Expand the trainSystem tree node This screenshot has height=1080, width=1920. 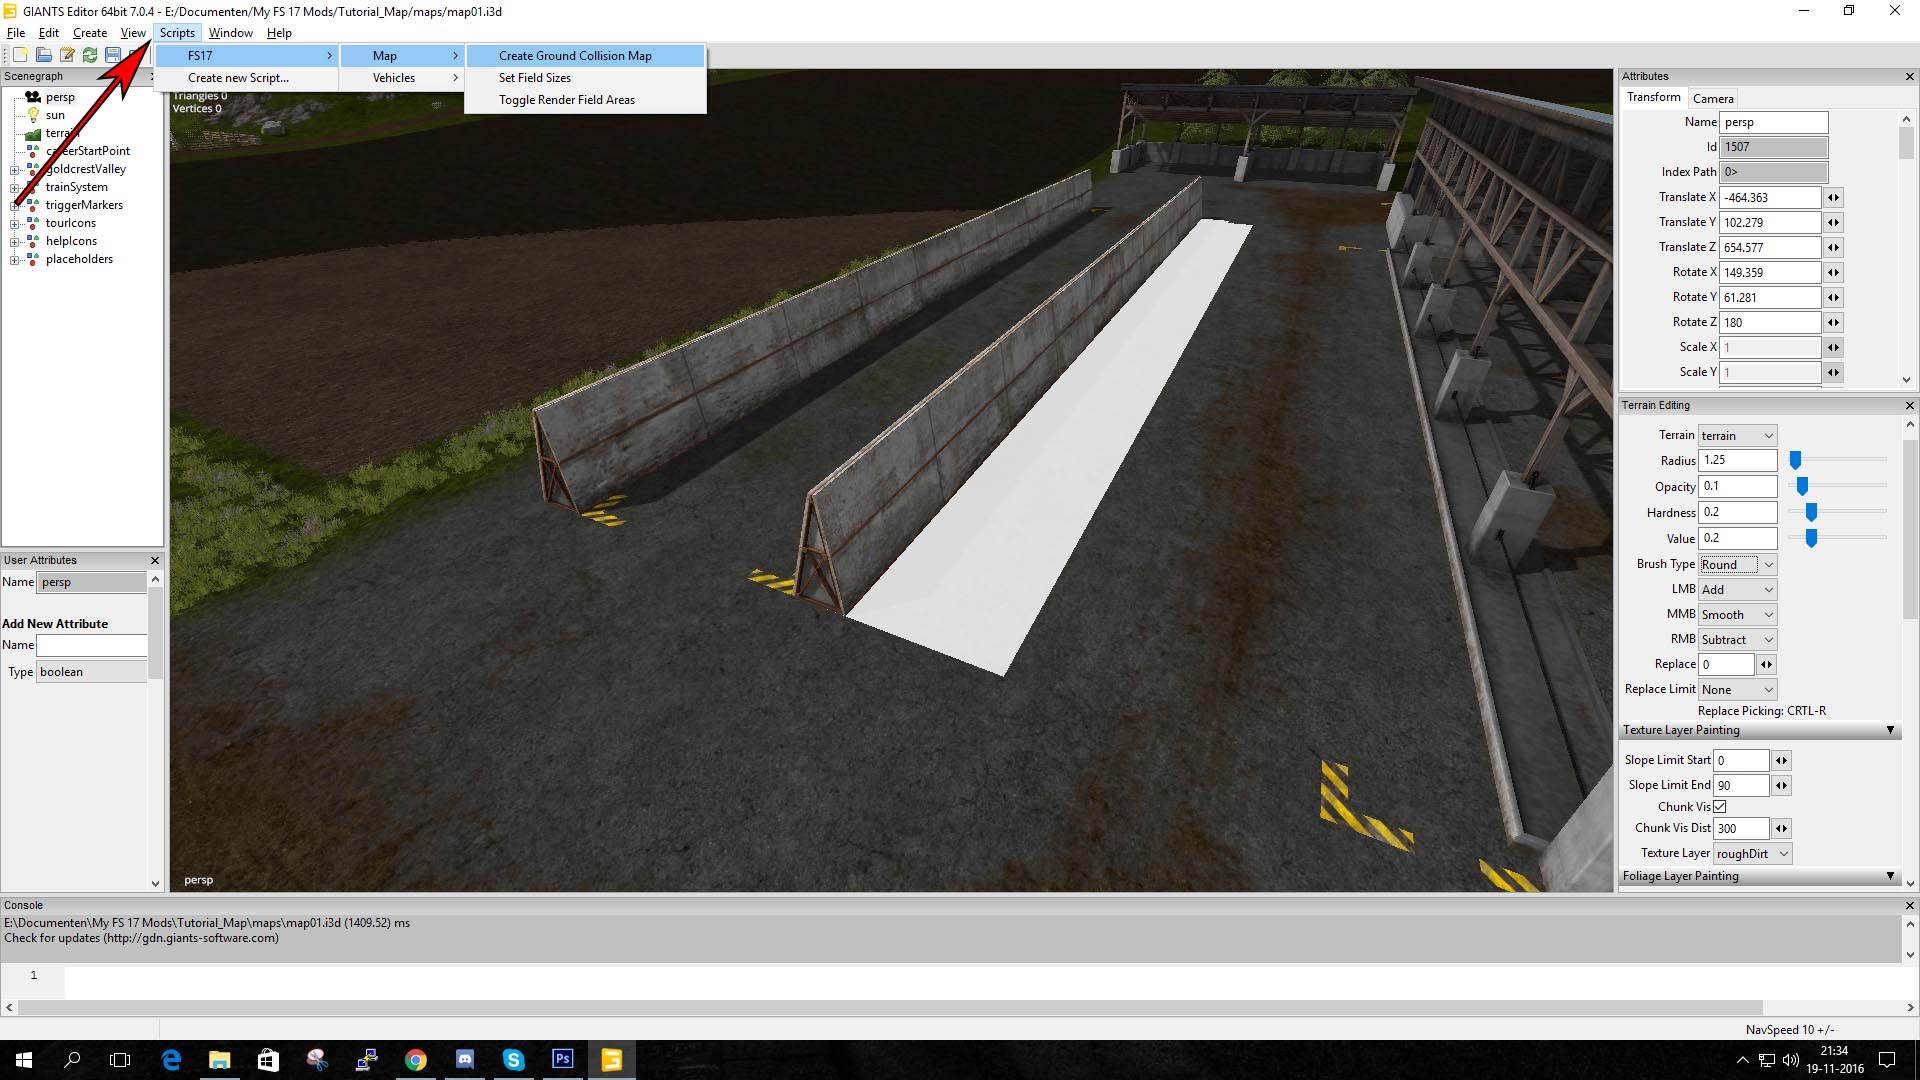14,188
